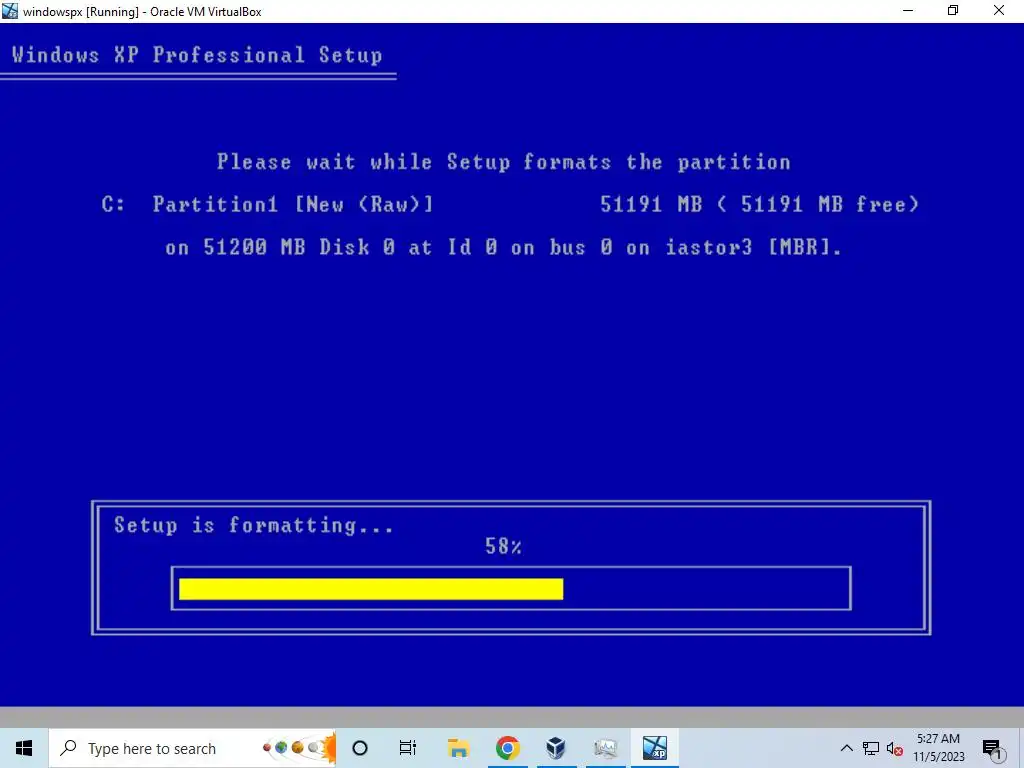Click 'Setup is formatting...' text
1024x768 pixels.
[x=254, y=525]
